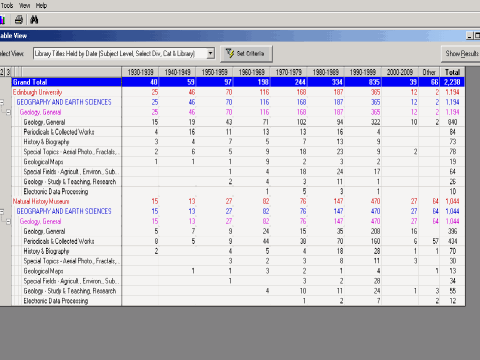Click the 2000-2009 column header
Image resolution: width=480 pixels, height=360 pixels.
coord(400,72)
